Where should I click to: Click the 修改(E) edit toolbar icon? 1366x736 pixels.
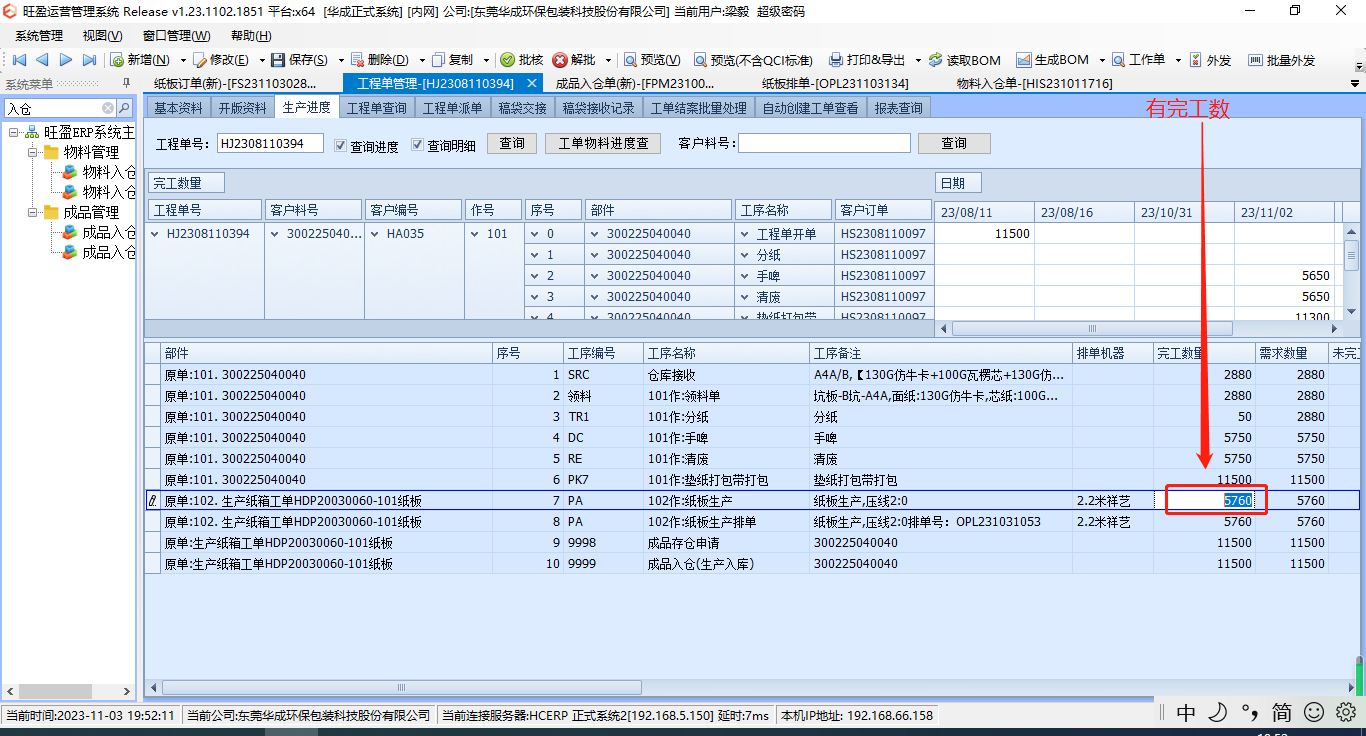200,60
